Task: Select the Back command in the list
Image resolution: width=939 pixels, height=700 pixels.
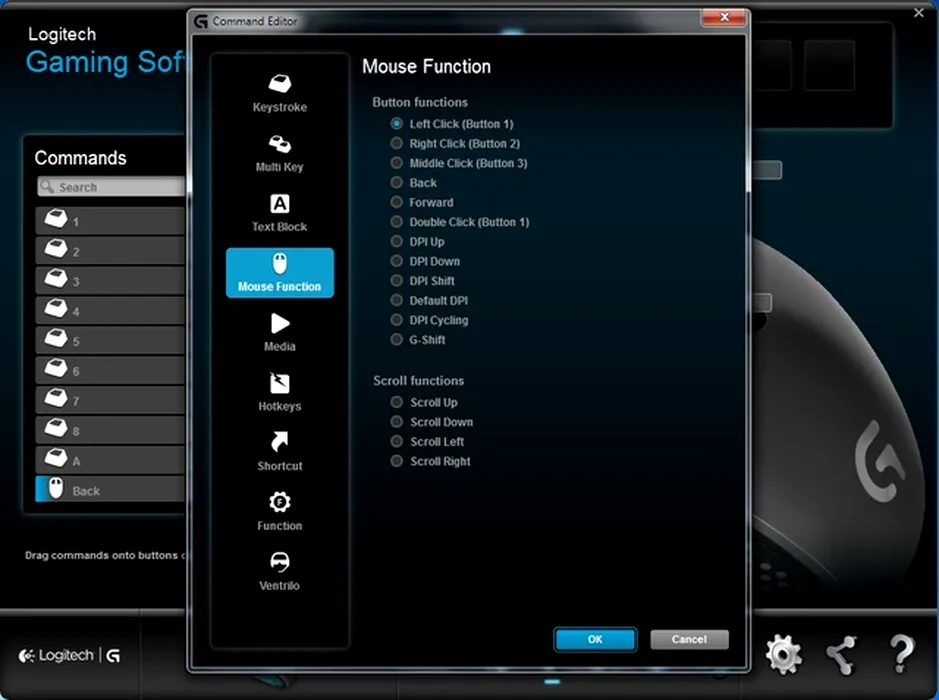Action: (x=110, y=490)
